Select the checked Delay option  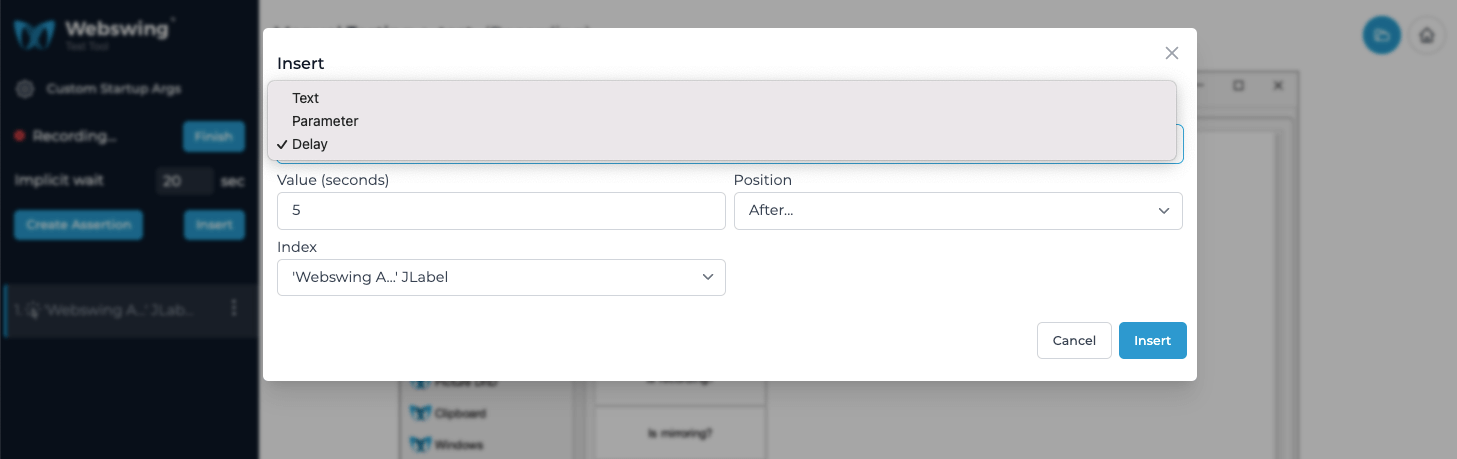point(310,144)
